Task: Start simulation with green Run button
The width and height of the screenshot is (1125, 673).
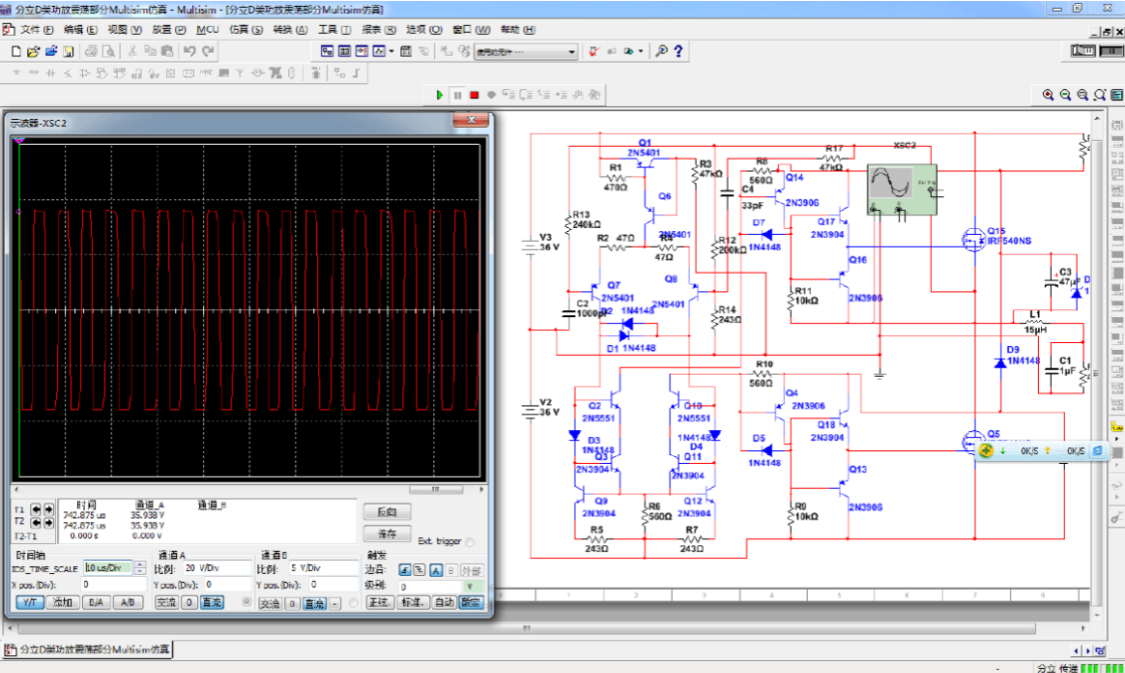Action: click(x=439, y=95)
